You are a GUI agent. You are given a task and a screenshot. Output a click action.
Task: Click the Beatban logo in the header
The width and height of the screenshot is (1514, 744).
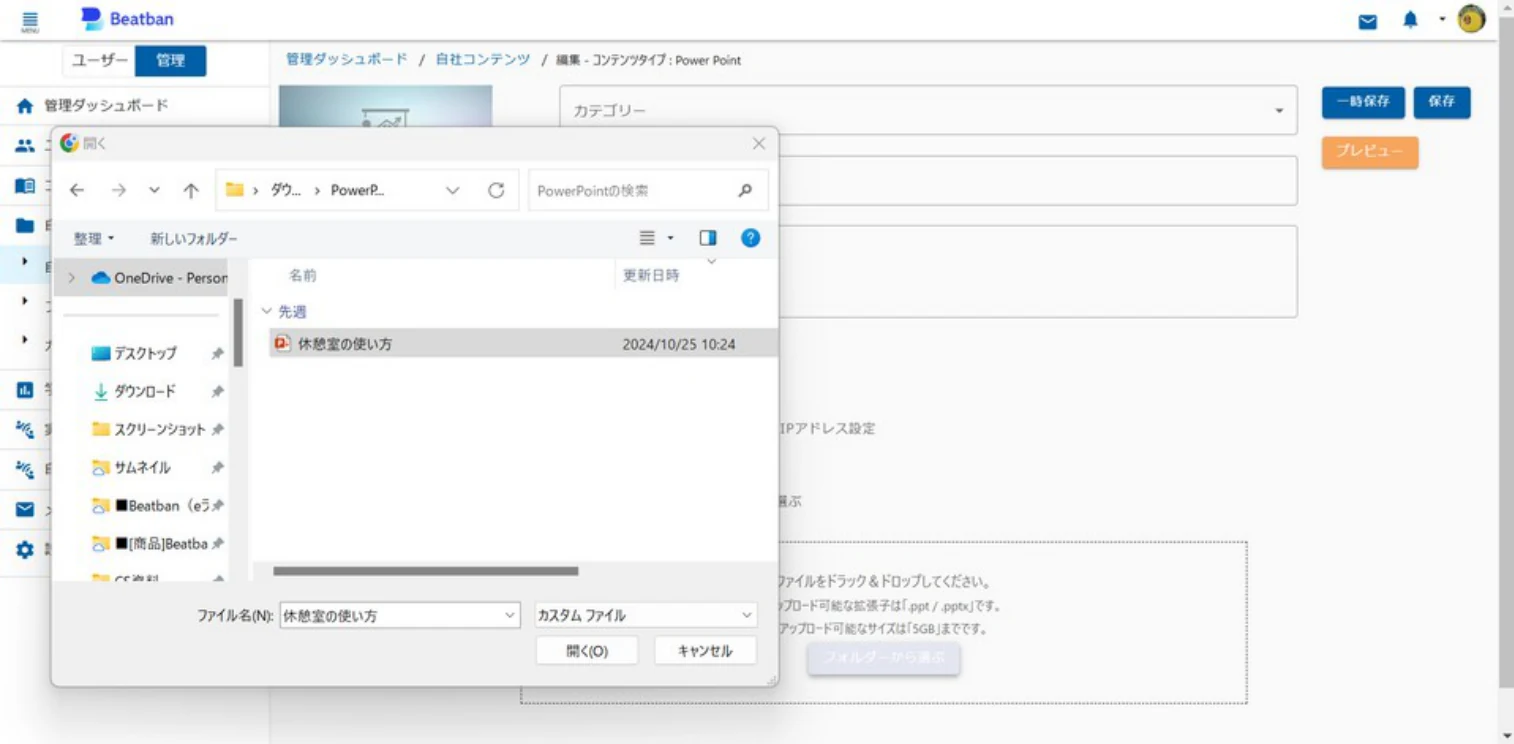pyautogui.click(x=126, y=19)
